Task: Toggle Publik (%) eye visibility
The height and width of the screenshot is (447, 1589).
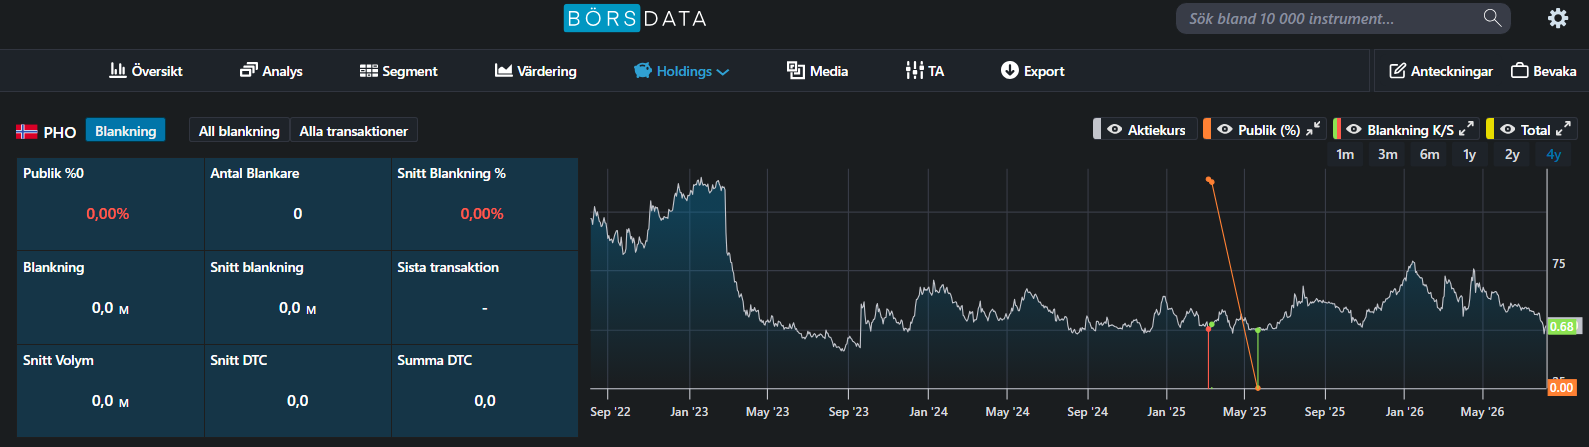Action: [1224, 129]
